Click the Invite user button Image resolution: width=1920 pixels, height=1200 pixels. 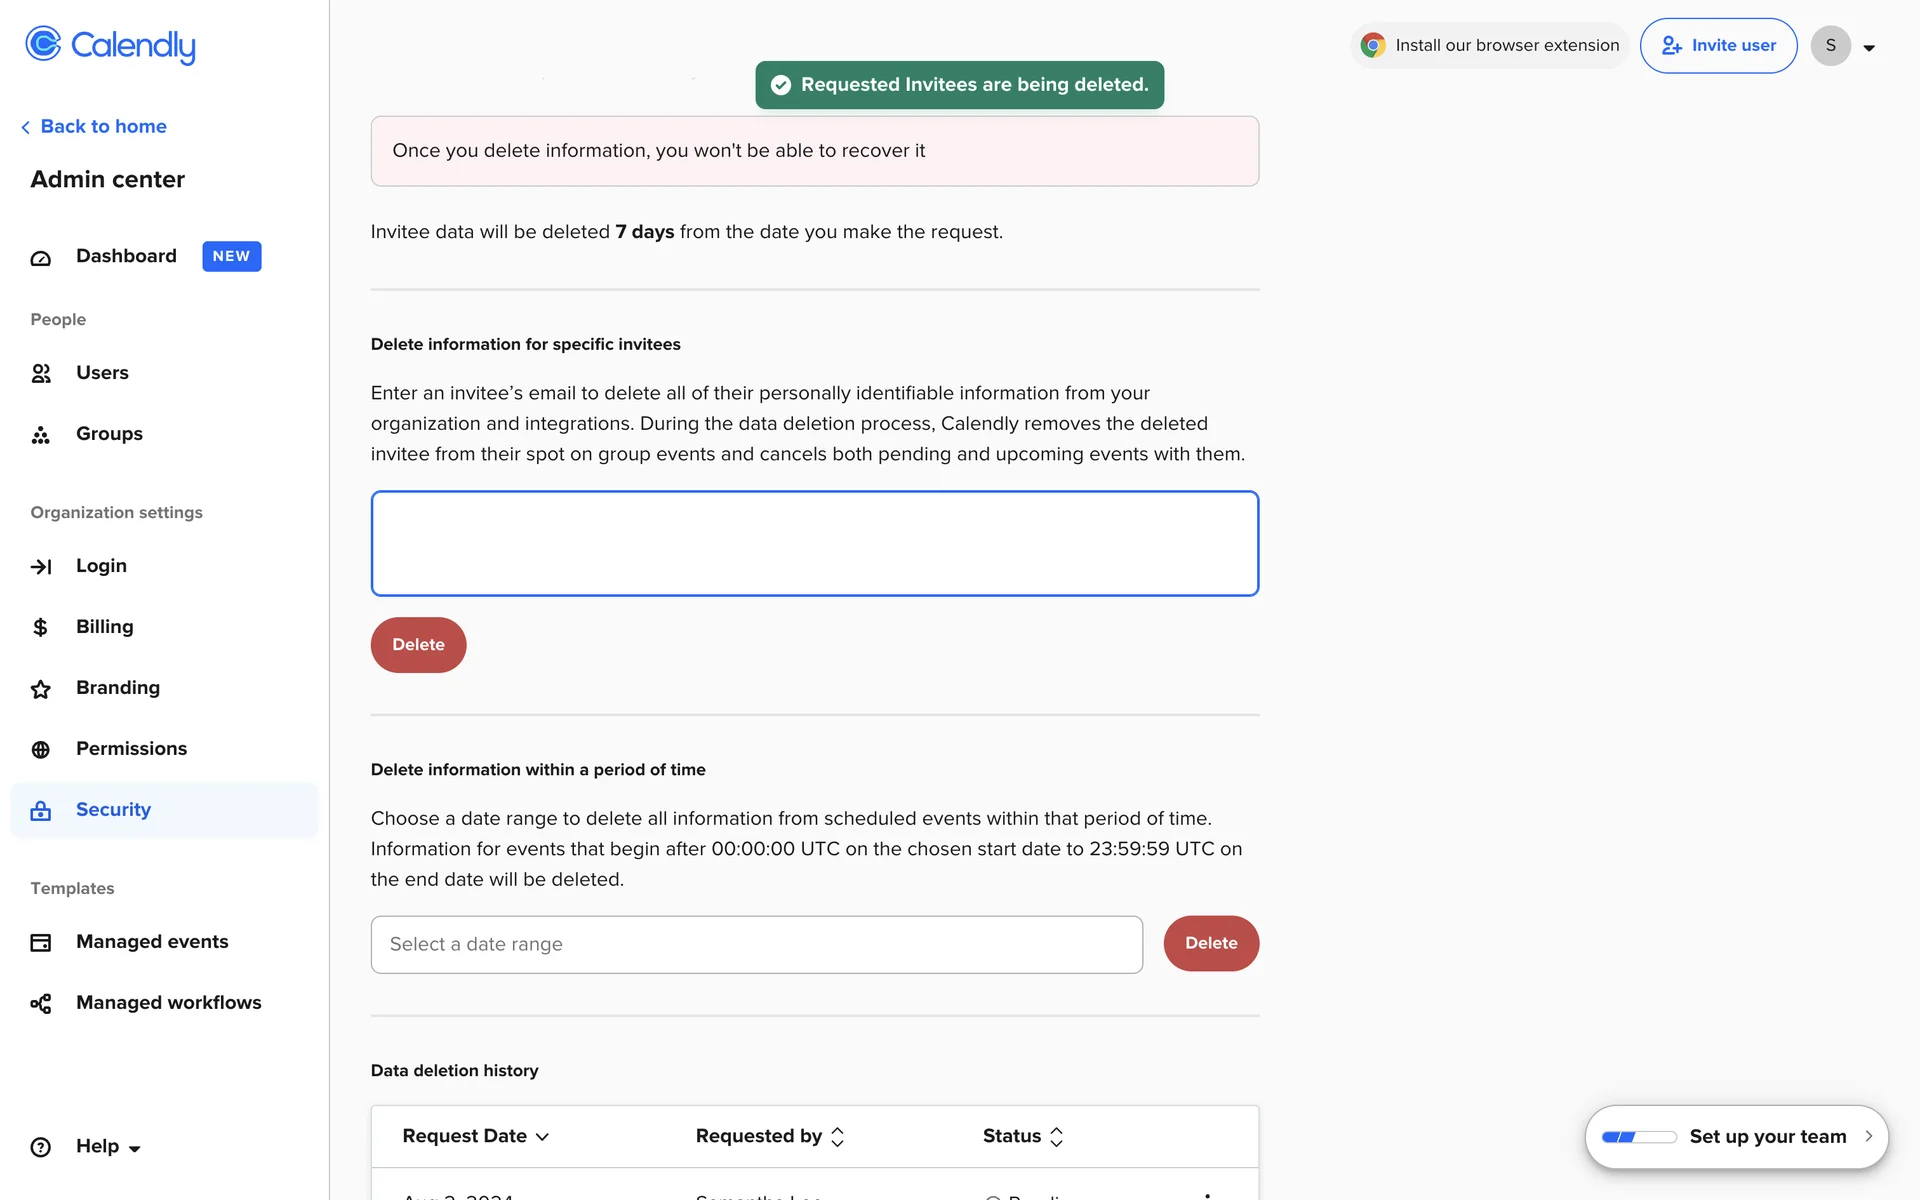[x=1718, y=46]
